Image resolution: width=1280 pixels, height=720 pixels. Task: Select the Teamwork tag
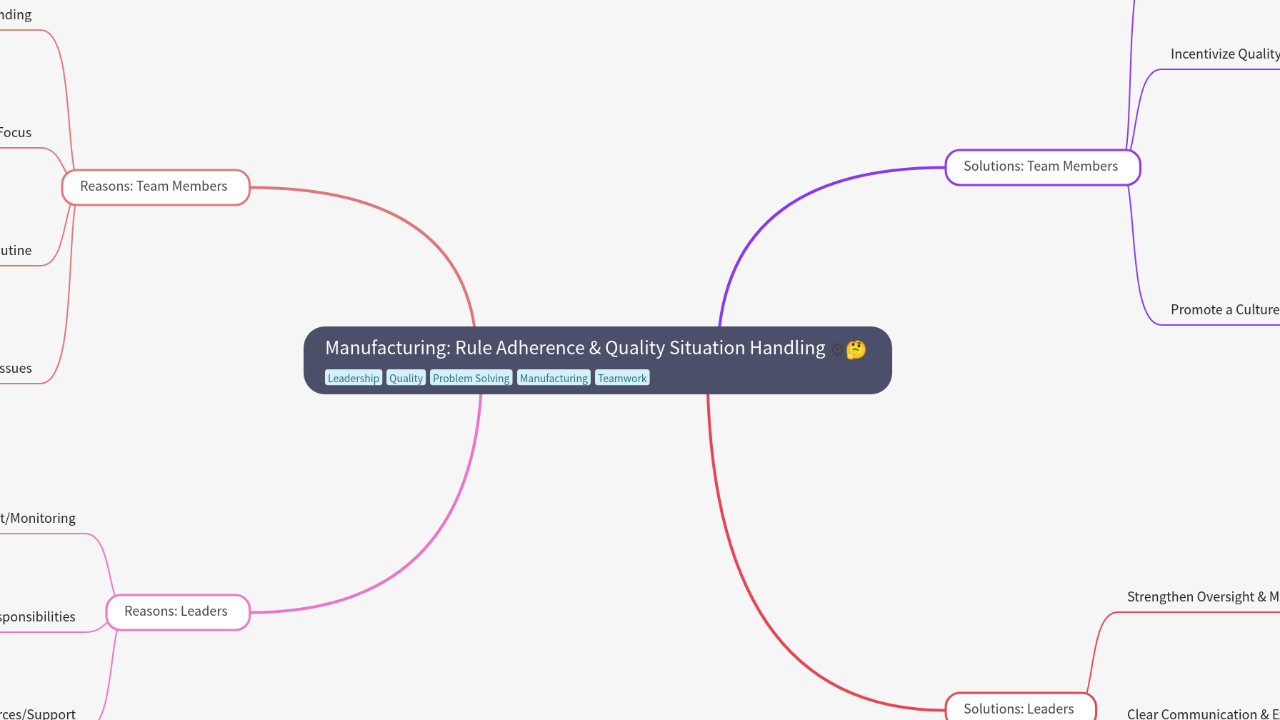(622, 378)
